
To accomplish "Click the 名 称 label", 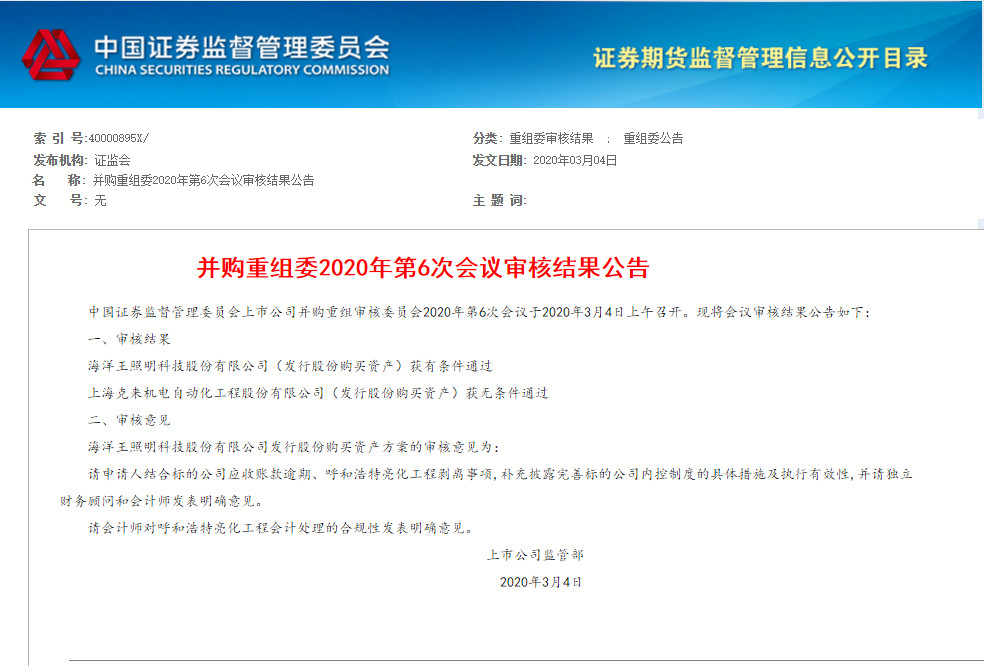I will 58,180.
